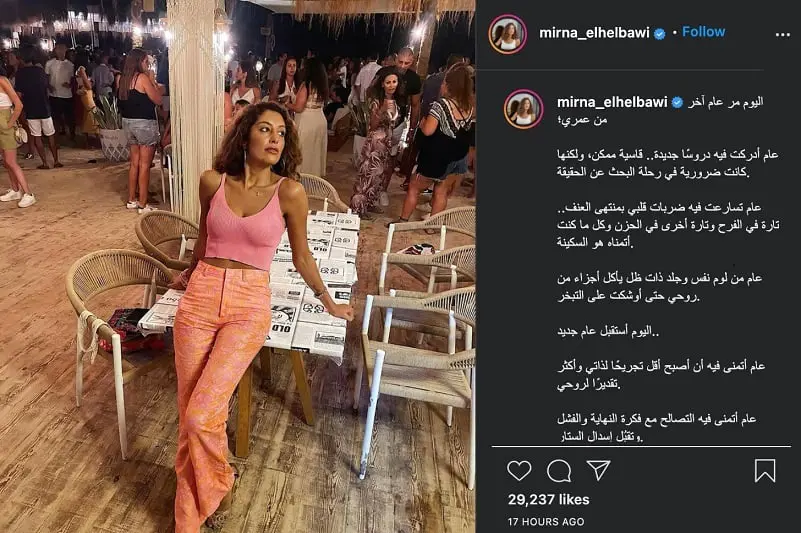Click the verified badge in the post header
801x533 pixels.
point(659,34)
